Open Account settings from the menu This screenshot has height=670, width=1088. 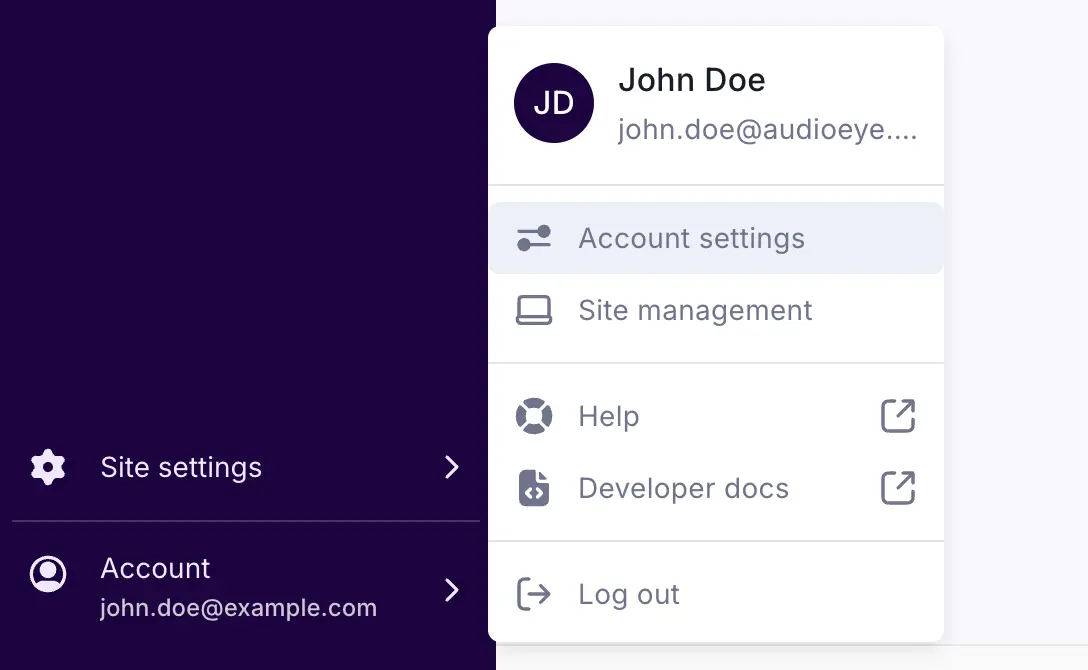[x=691, y=238]
